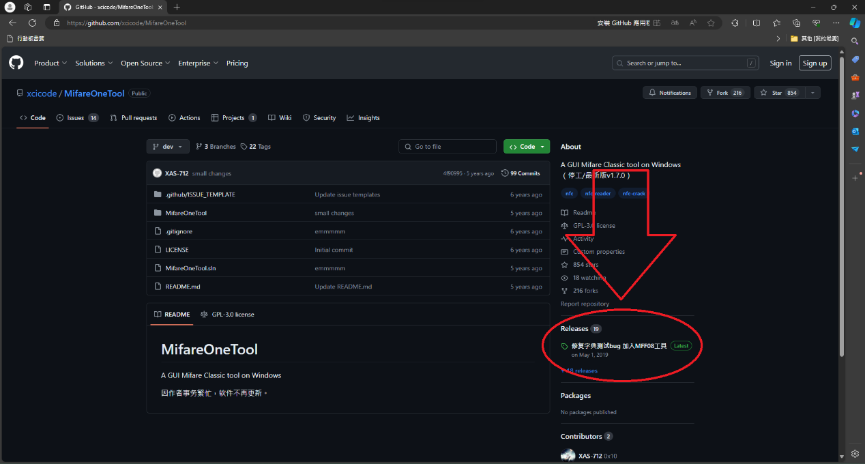The height and width of the screenshot is (464, 865).
Task: Open the .gitignore file
Action: tap(179, 231)
